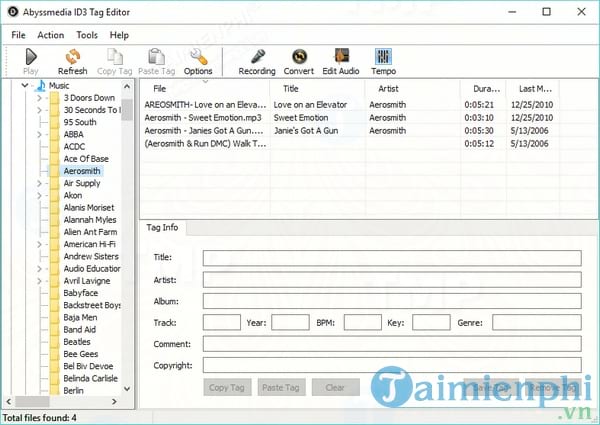
Task: Click into the Key input field
Action: [431, 322]
